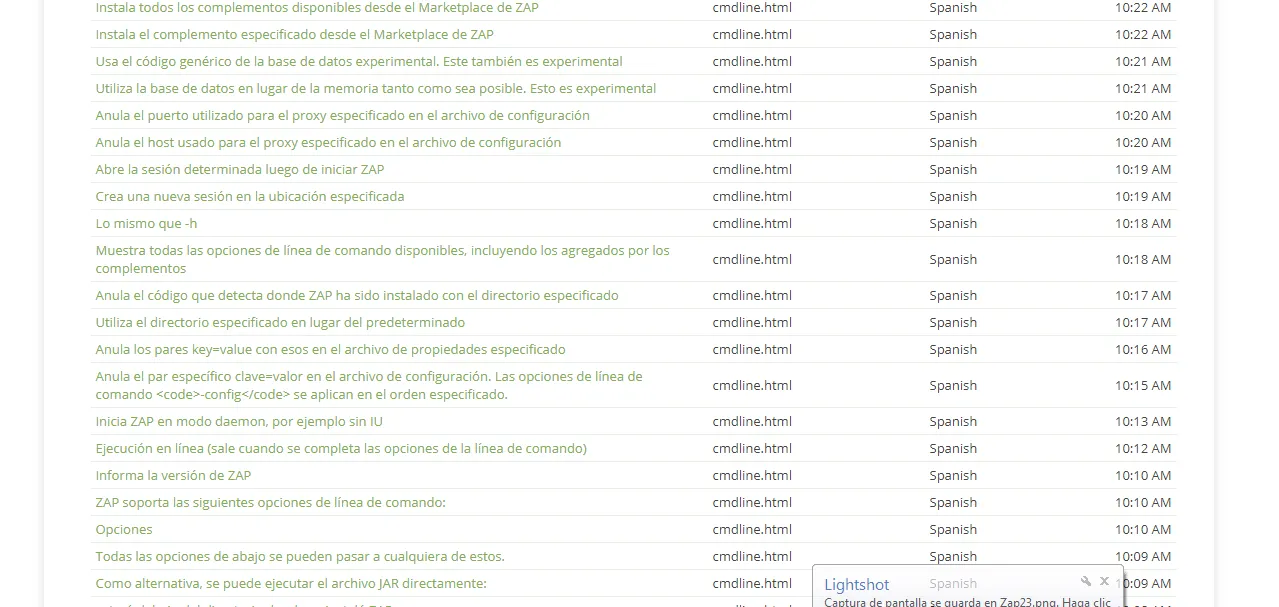The width and height of the screenshot is (1279, 607).
Task: Click the 'Captura de pantalla se guarda' message
Action: (x=967, y=602)
